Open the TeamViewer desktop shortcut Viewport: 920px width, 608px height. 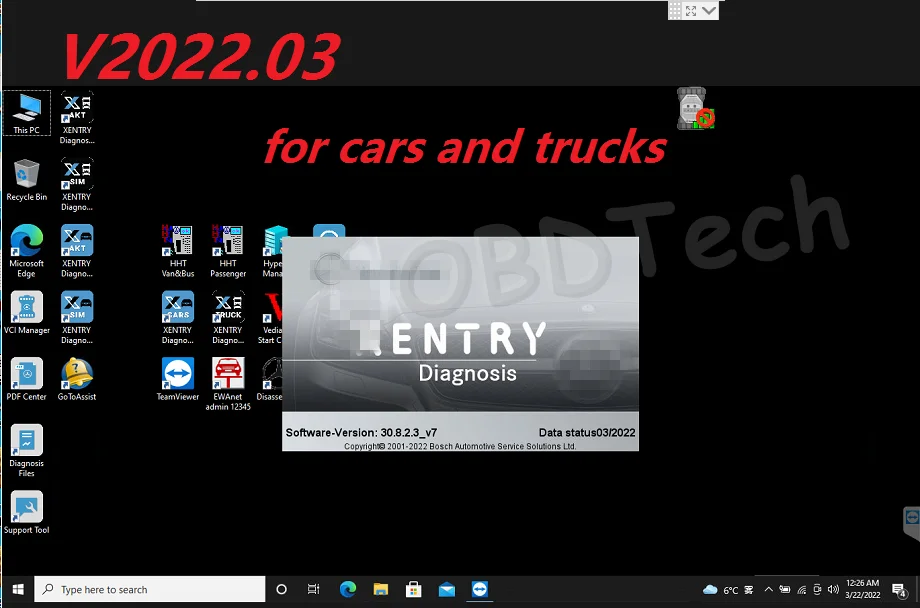tap(178, 379)
